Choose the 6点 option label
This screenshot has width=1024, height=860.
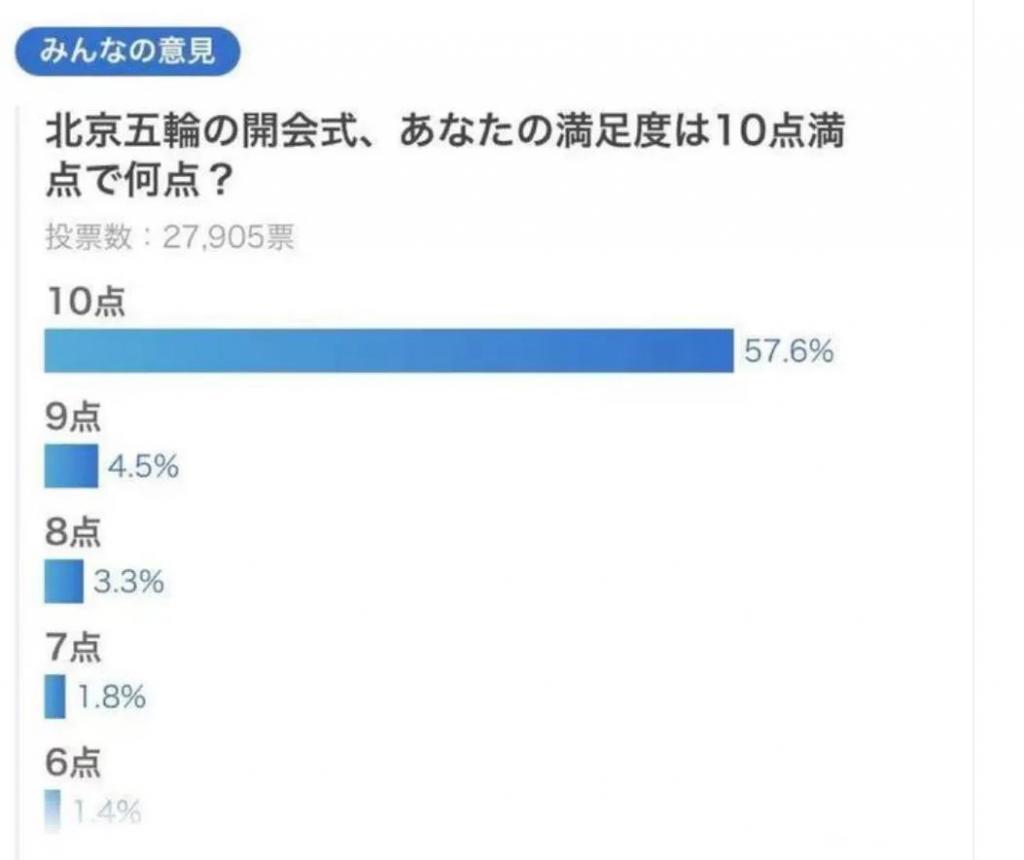coord(73,762)
